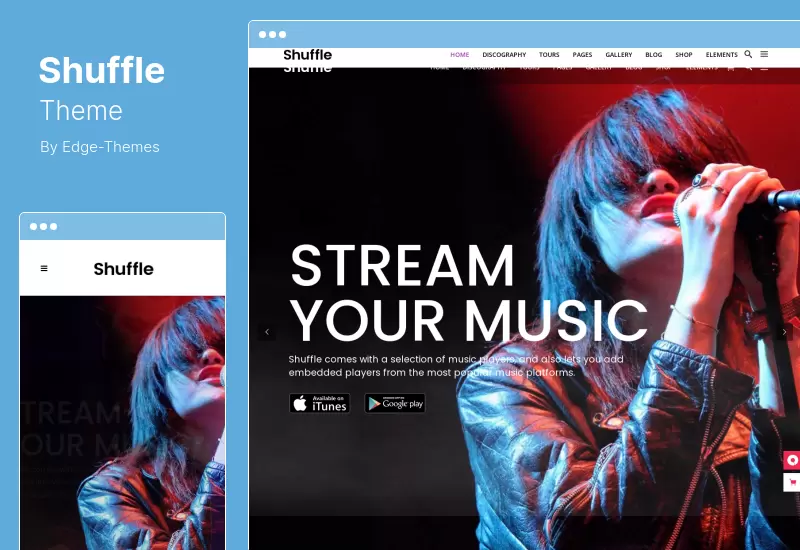
Task: Click the Shuffle logo in mobile preview
Action: (x=123, y=269)
